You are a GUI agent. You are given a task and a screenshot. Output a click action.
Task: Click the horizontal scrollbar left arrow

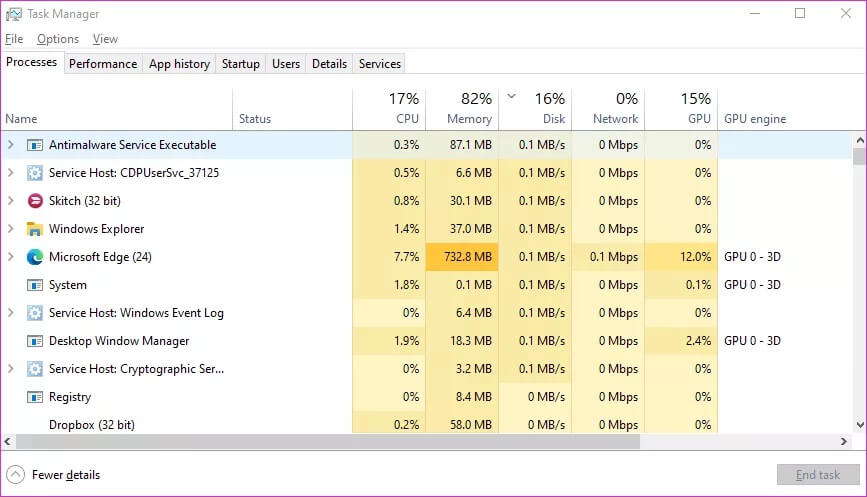coord(7,441)
